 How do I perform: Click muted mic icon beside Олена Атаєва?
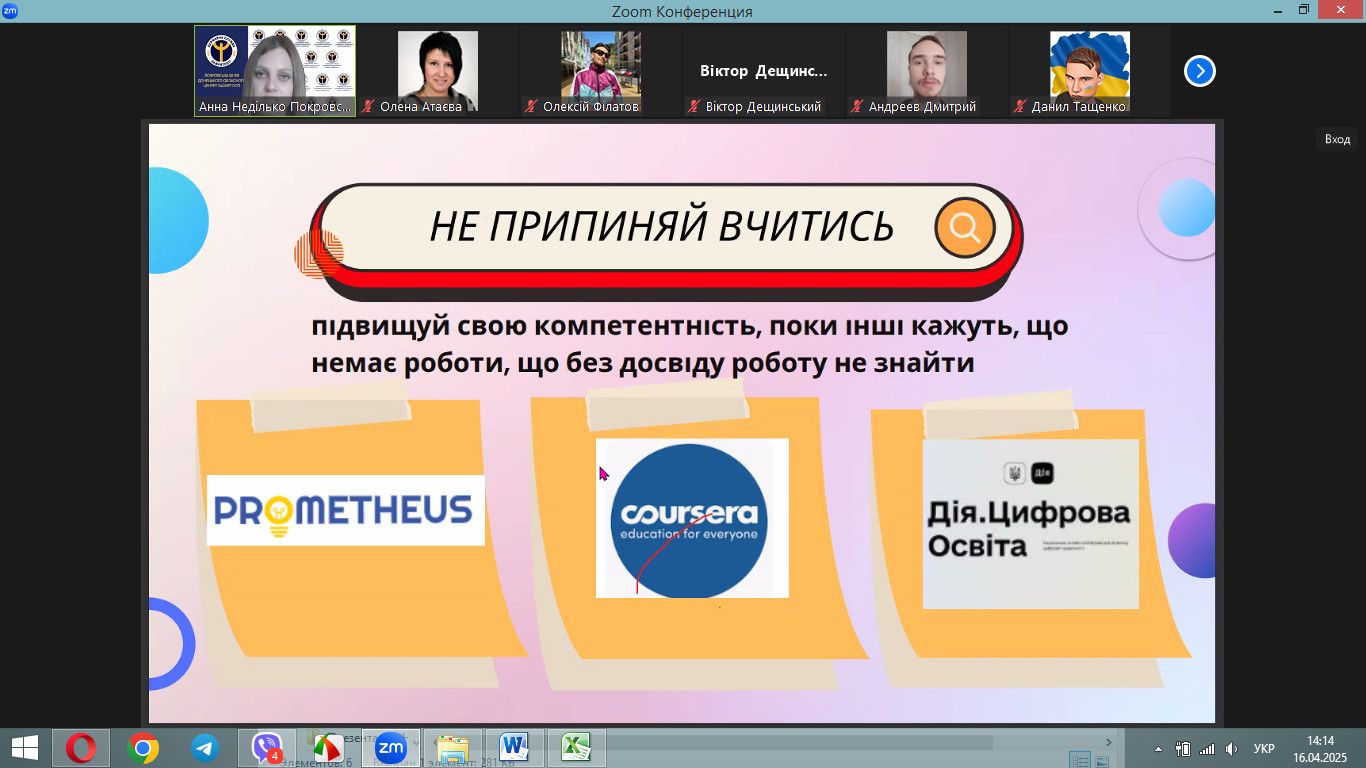click(369, 106)
